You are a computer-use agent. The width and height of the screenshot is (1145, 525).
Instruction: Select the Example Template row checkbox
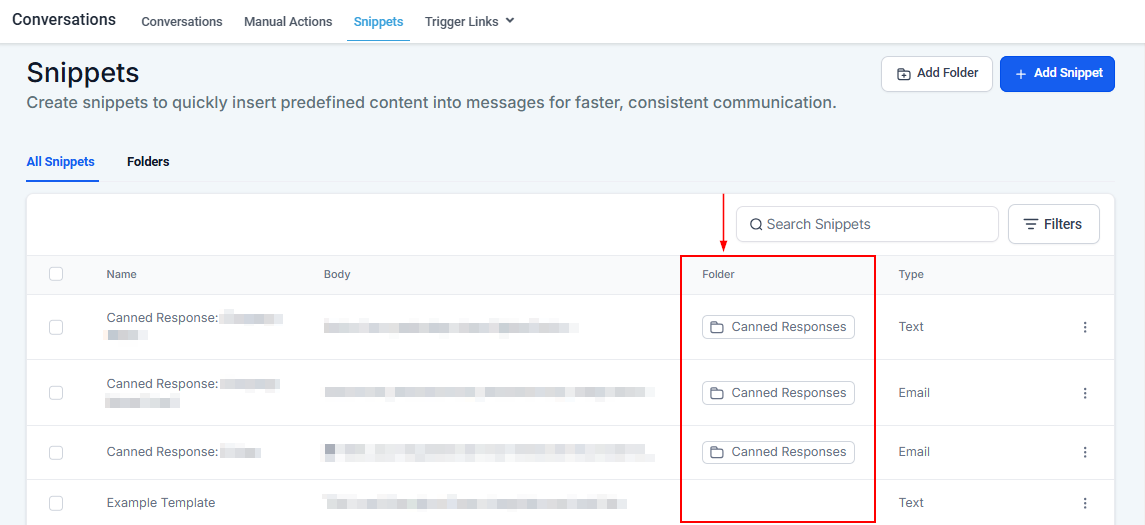56,503
